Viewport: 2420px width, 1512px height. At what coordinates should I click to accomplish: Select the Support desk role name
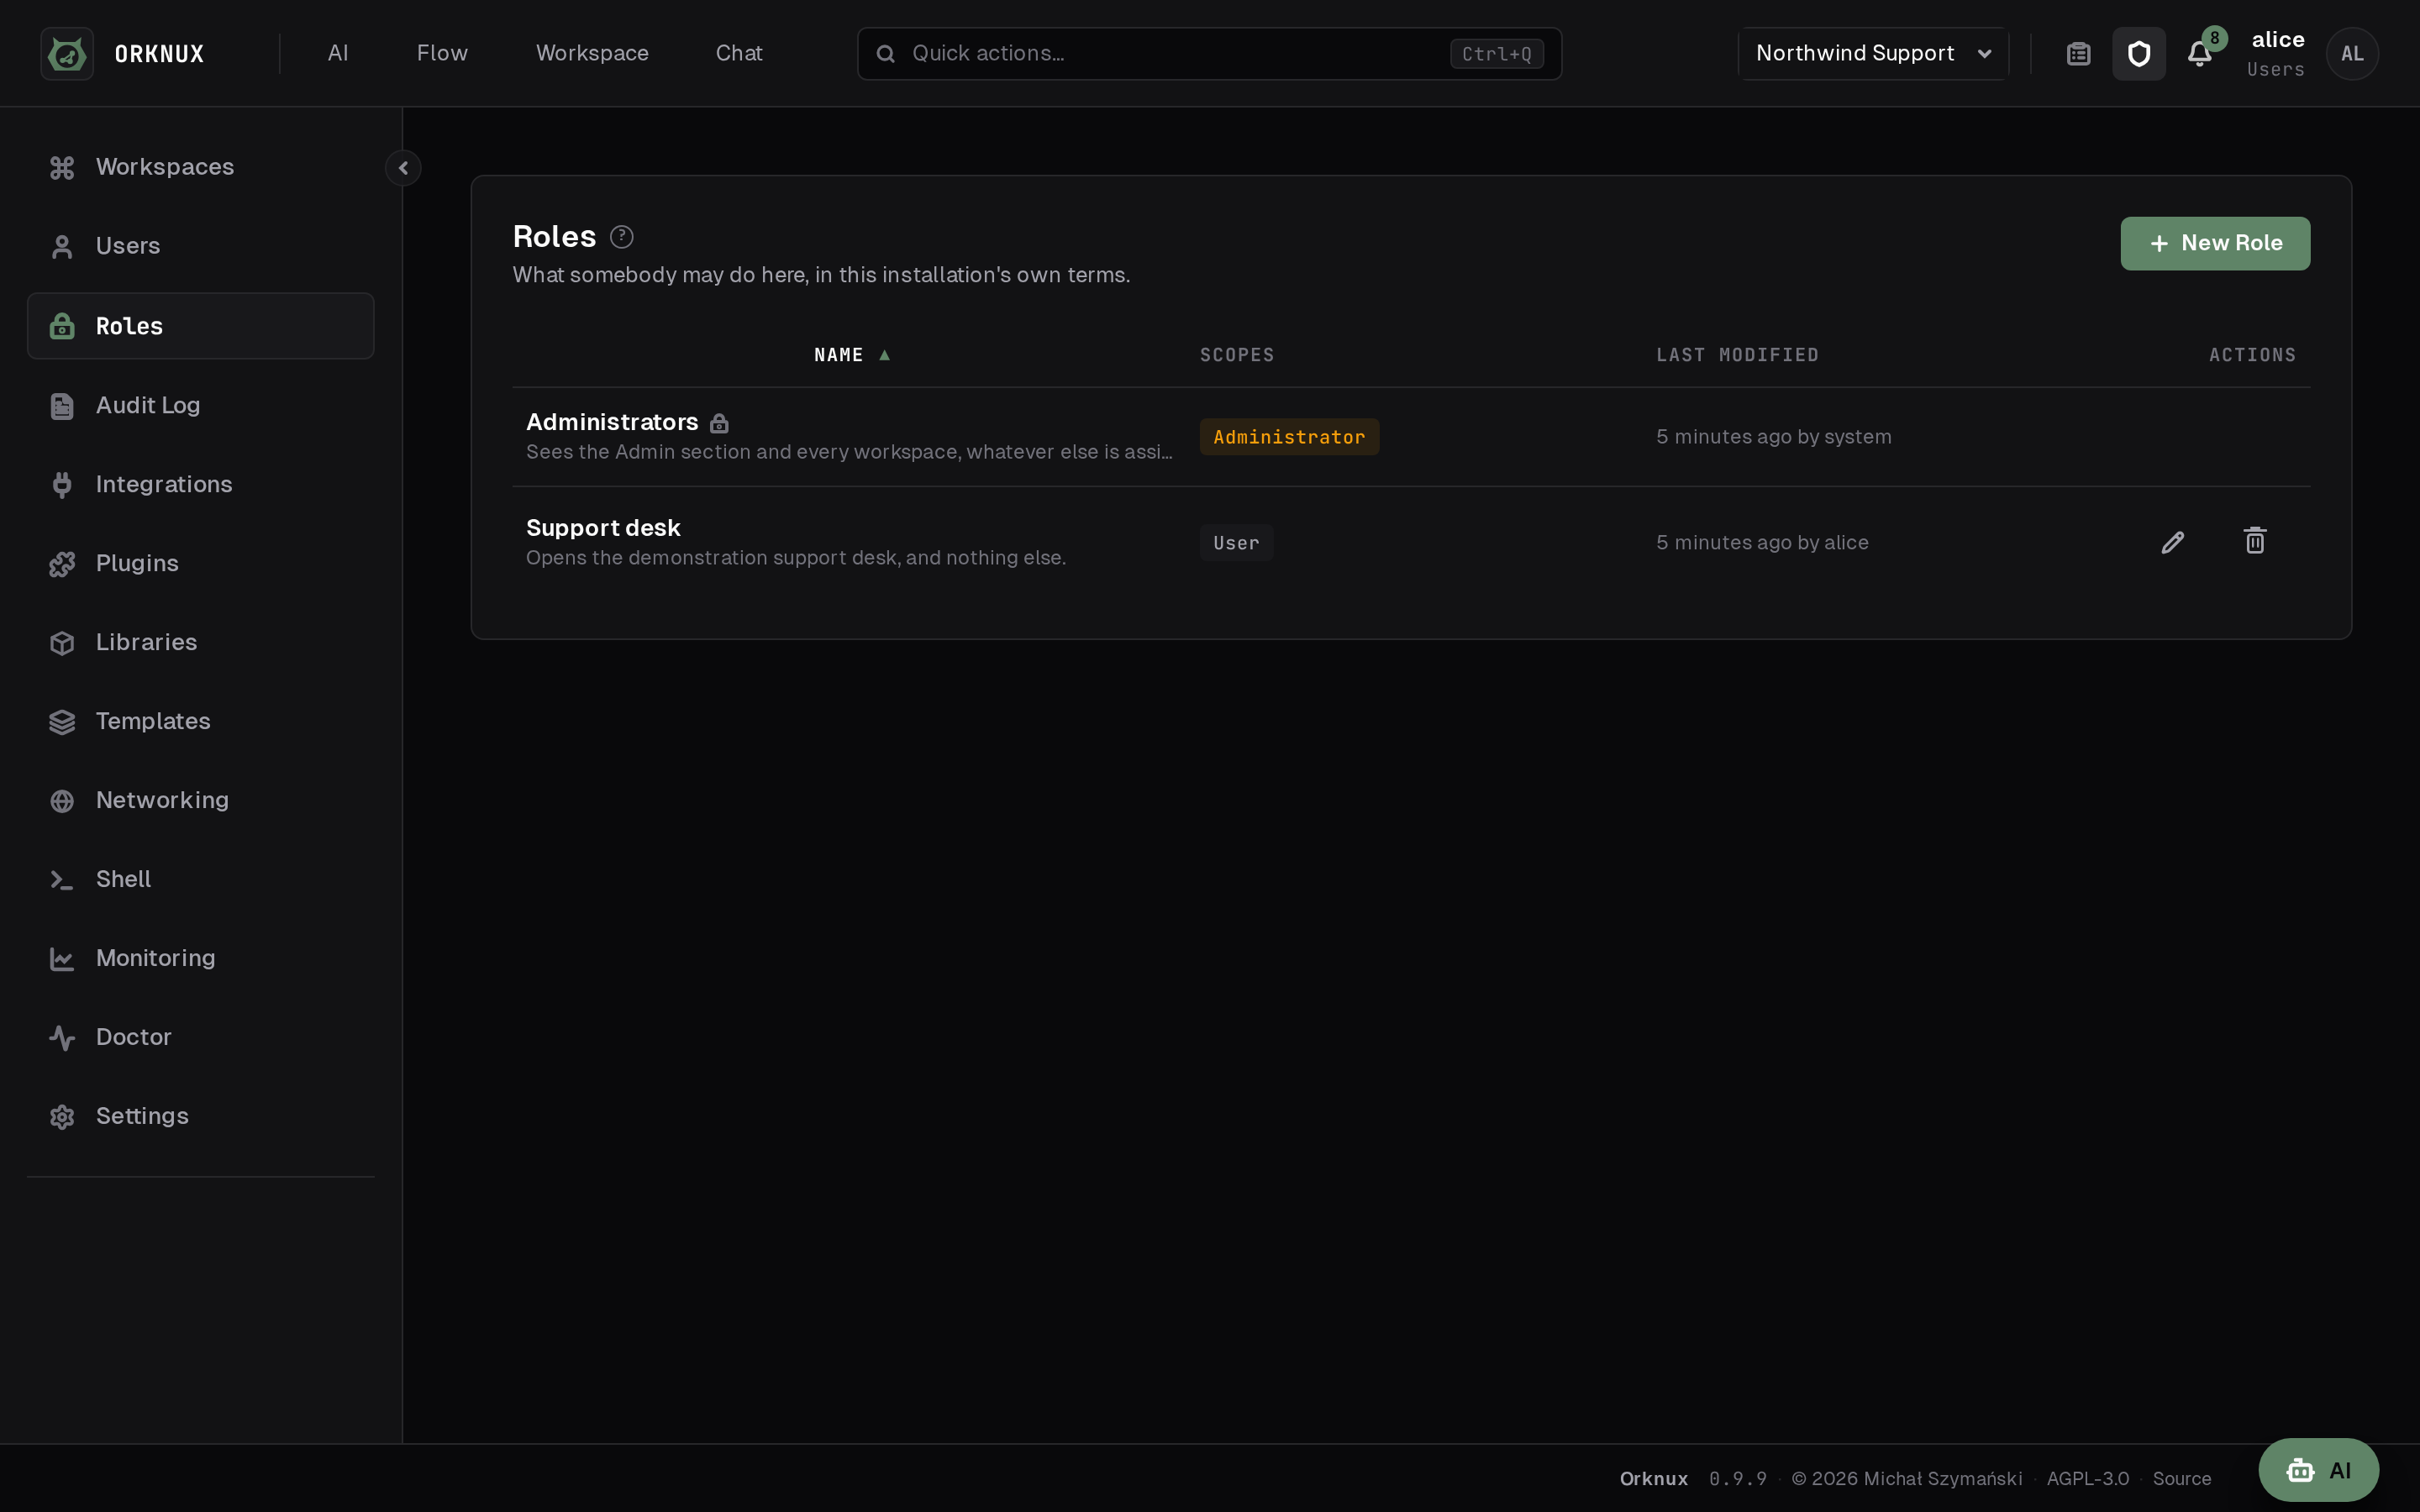tap(603, 528)
